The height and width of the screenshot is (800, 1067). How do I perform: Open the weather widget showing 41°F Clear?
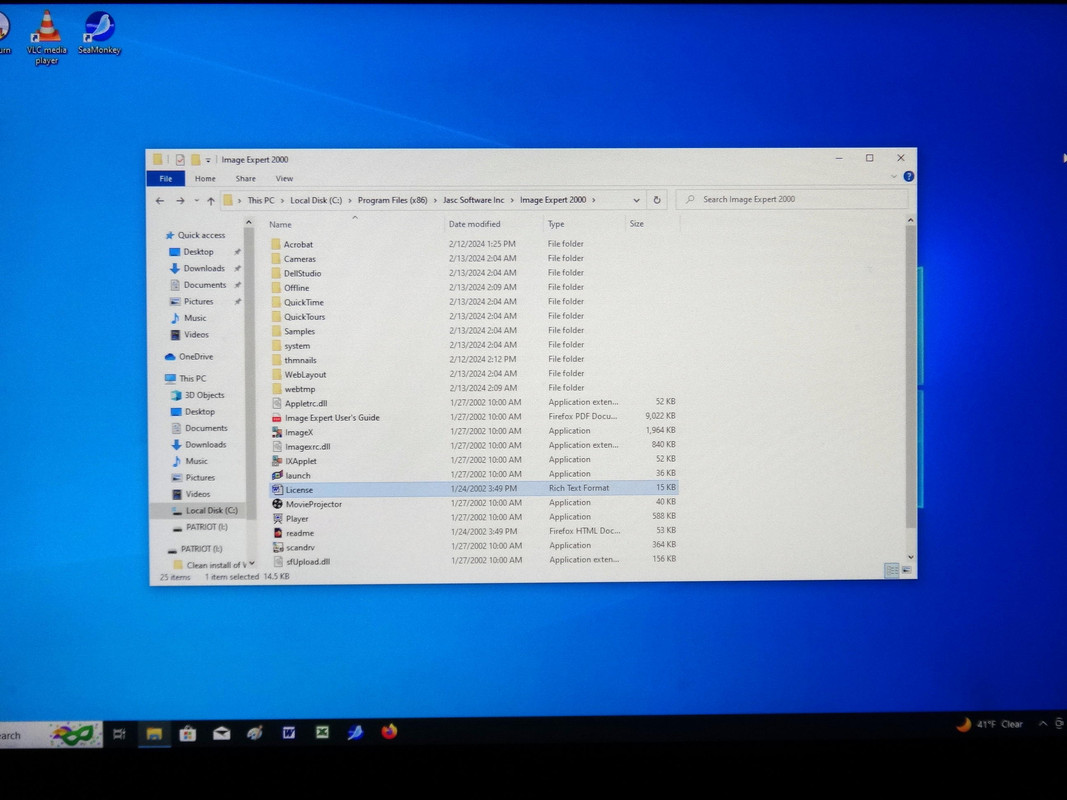(x=990, y=724)
